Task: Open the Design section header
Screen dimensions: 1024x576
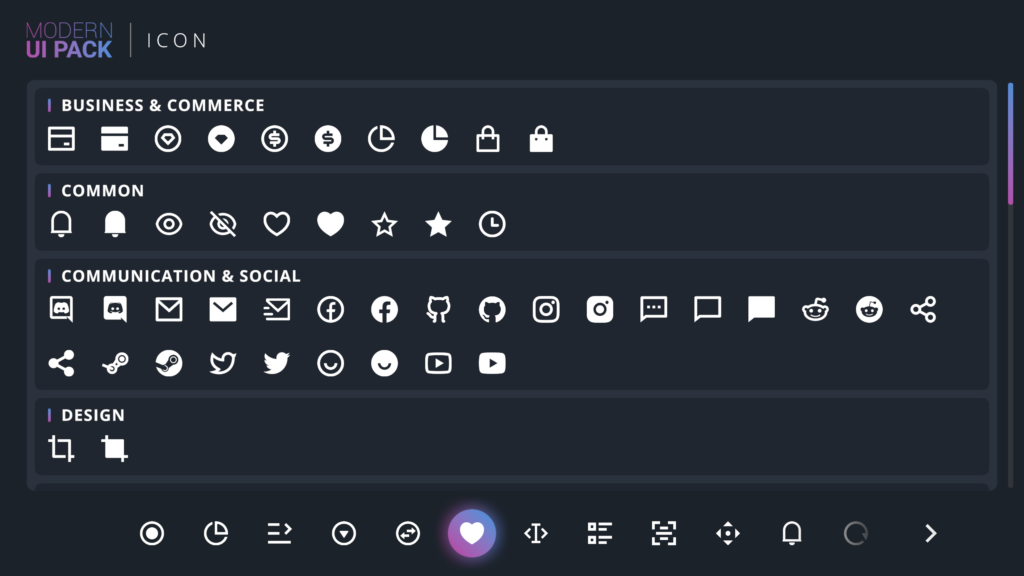Action: [x=93, y=415]
